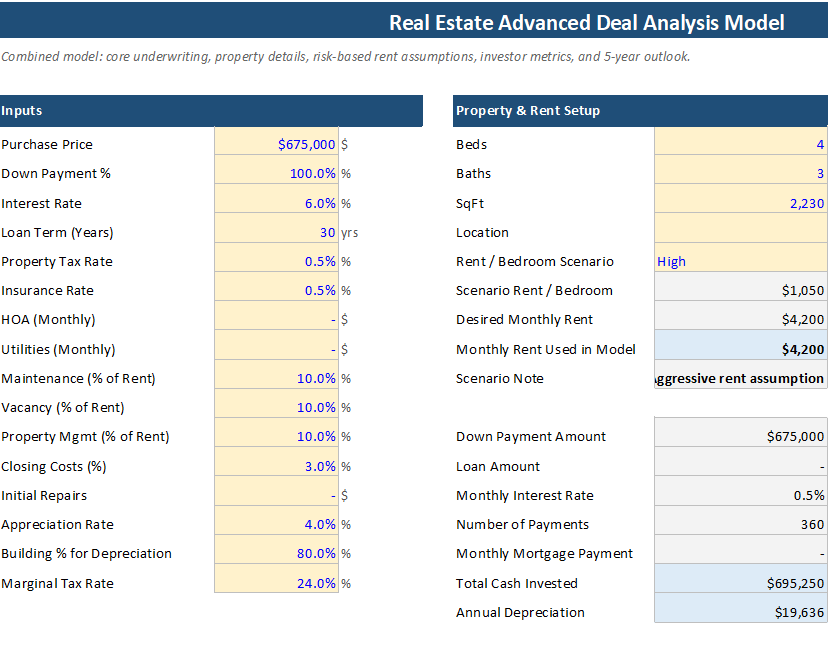The image size is (830, 649).
Task: Select the Beds input cell
Action: tap(741, 144)
